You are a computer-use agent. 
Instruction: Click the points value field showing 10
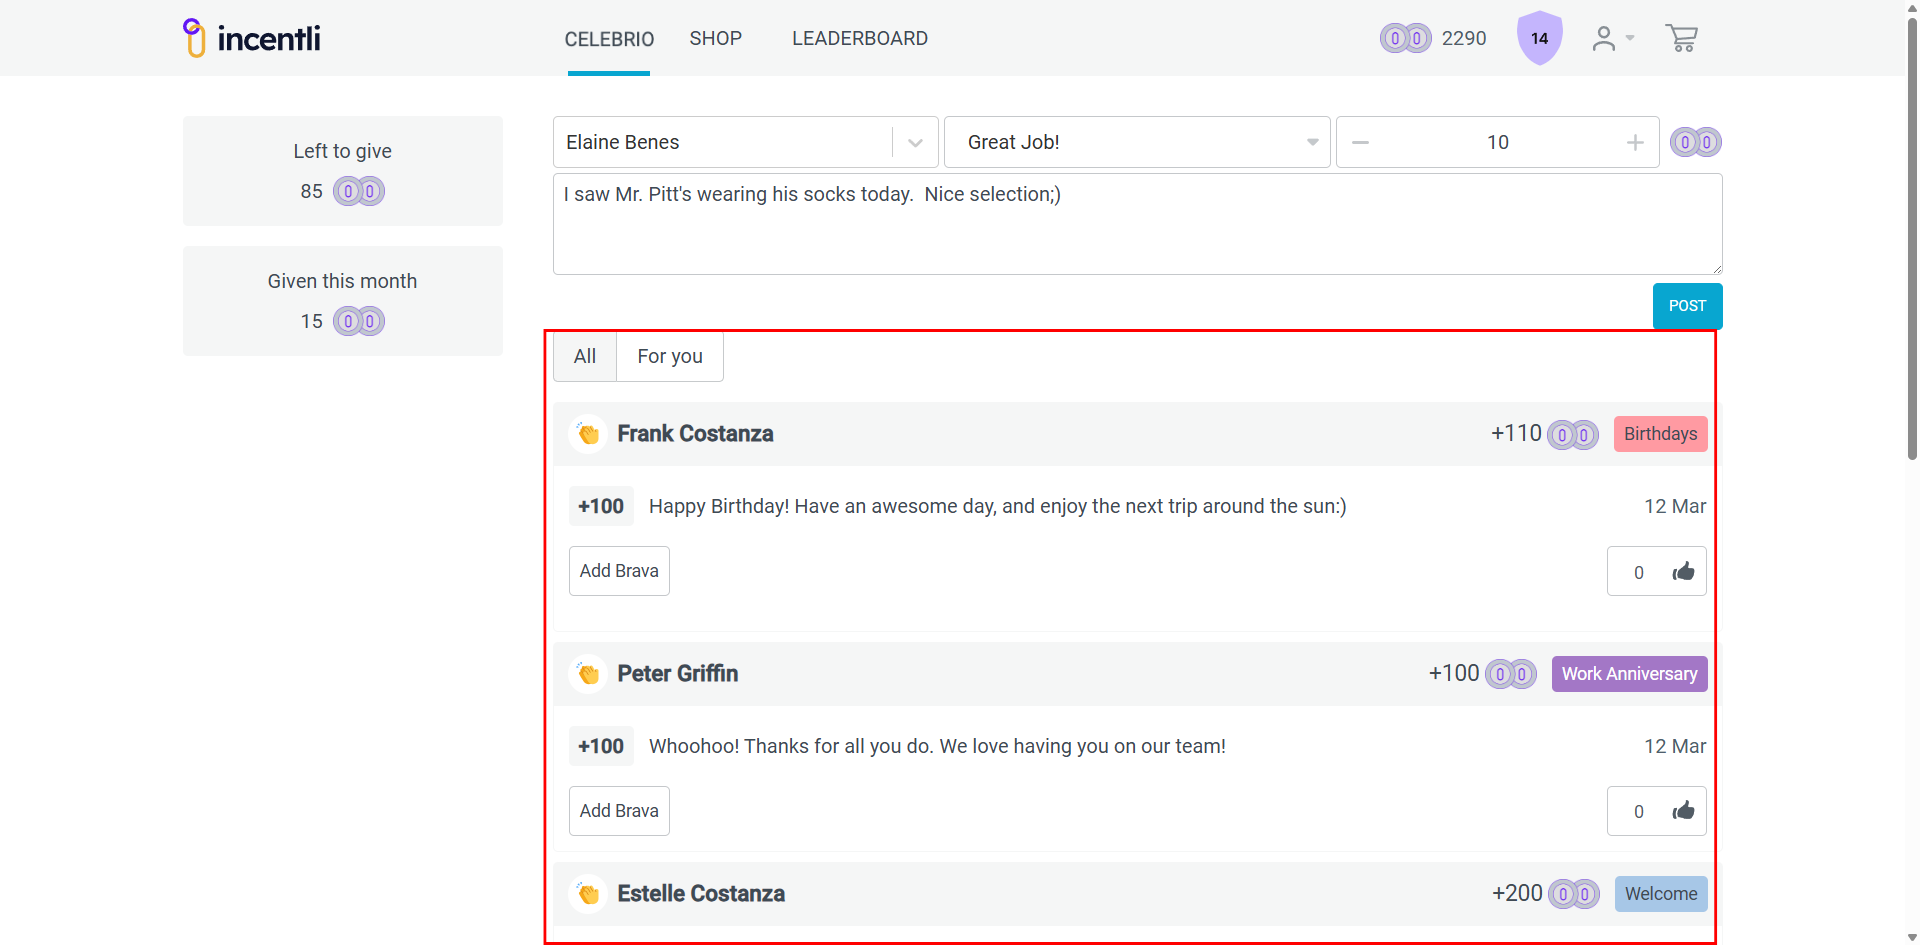1497,142
